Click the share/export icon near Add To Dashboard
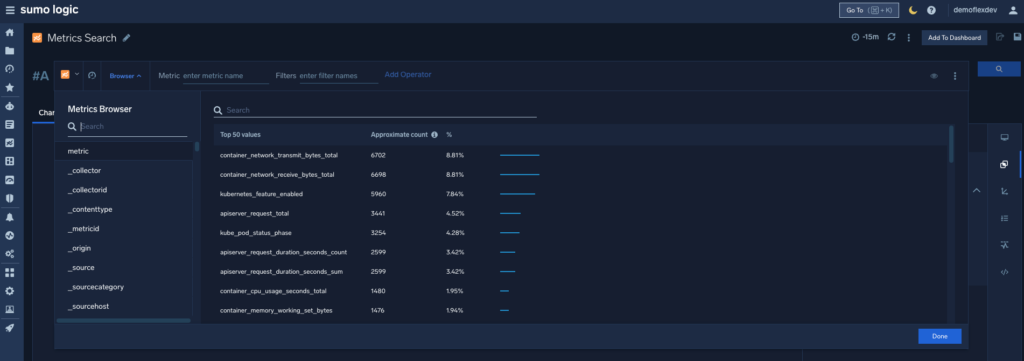Image resolution: width=1024 pixels, height=361 pixels. (x=999, y=37)
